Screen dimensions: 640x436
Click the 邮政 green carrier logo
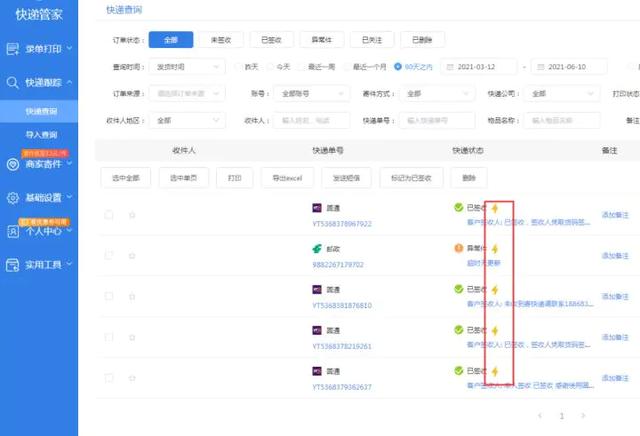pyautogui.click(x=317, y=249)
